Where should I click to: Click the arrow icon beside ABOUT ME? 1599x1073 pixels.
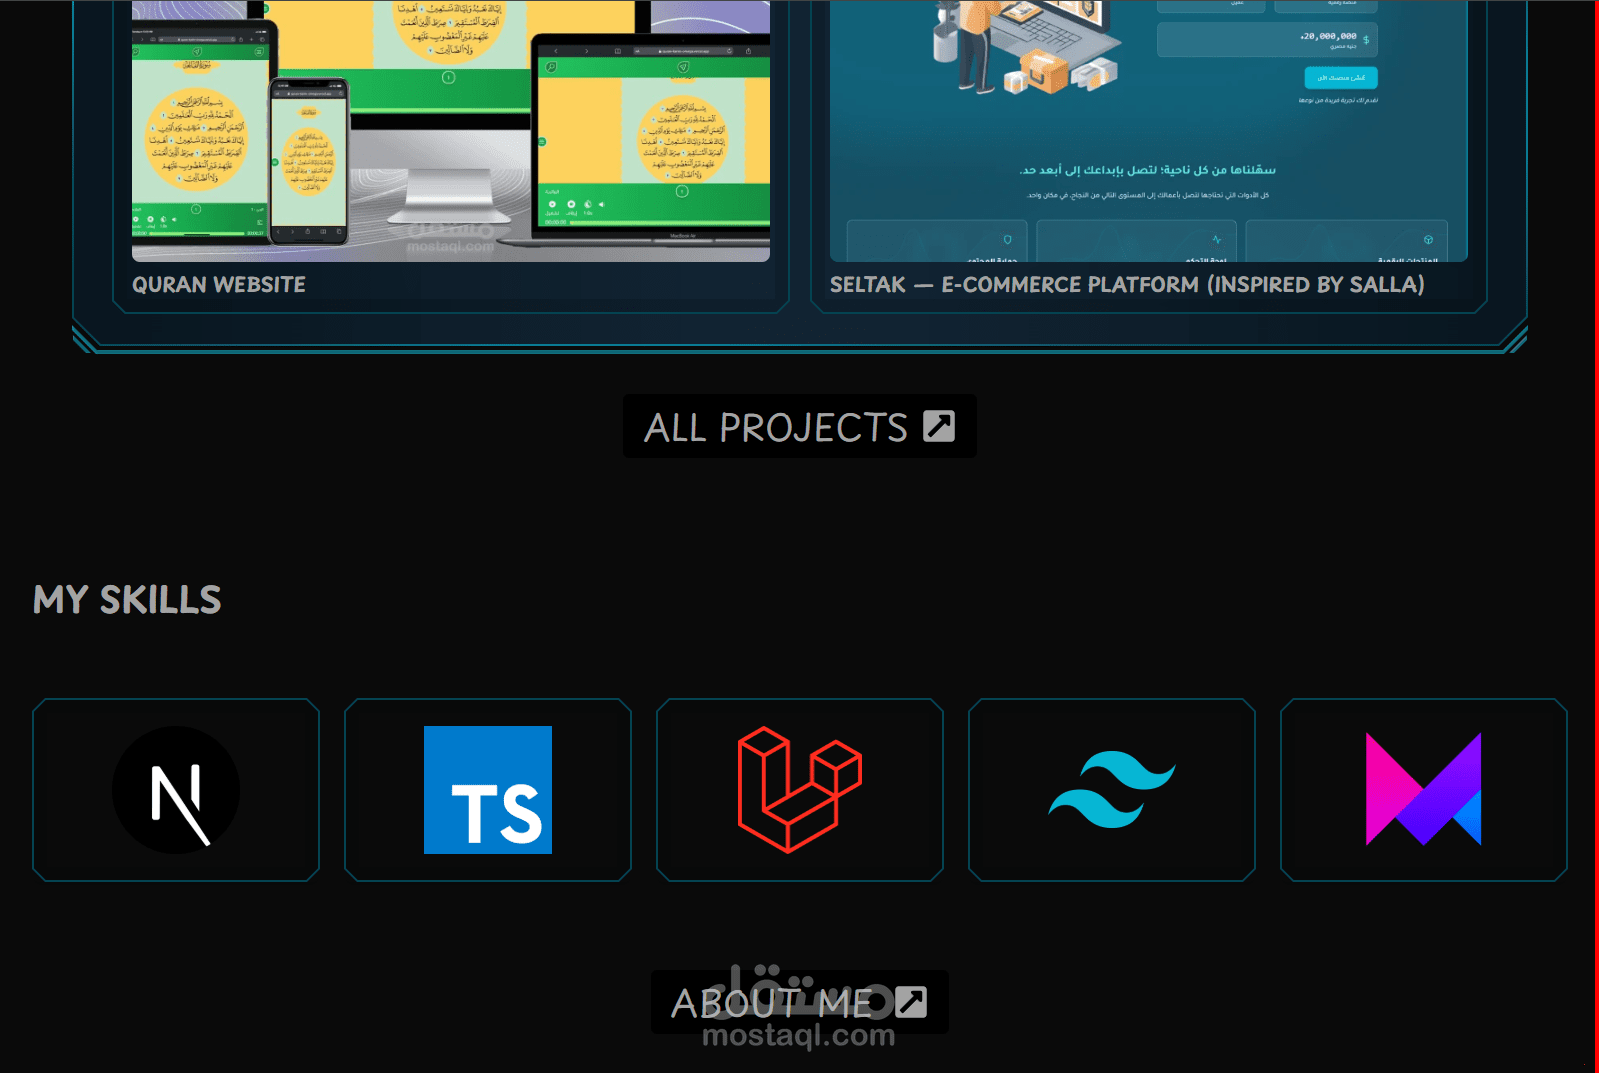911,1002
